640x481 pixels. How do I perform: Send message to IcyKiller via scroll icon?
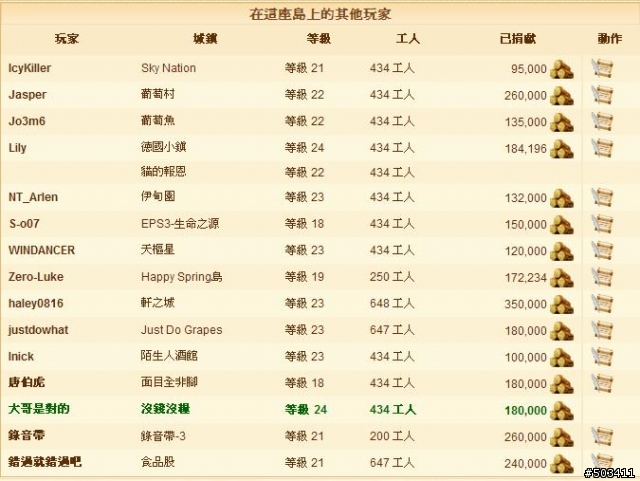pyautogui.click(x=602, y=68)
